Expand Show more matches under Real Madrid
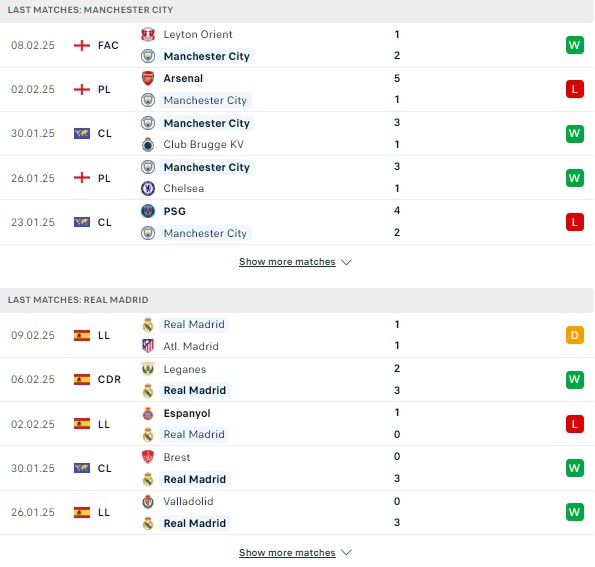595x567 pixels. [x=287, y=553]
